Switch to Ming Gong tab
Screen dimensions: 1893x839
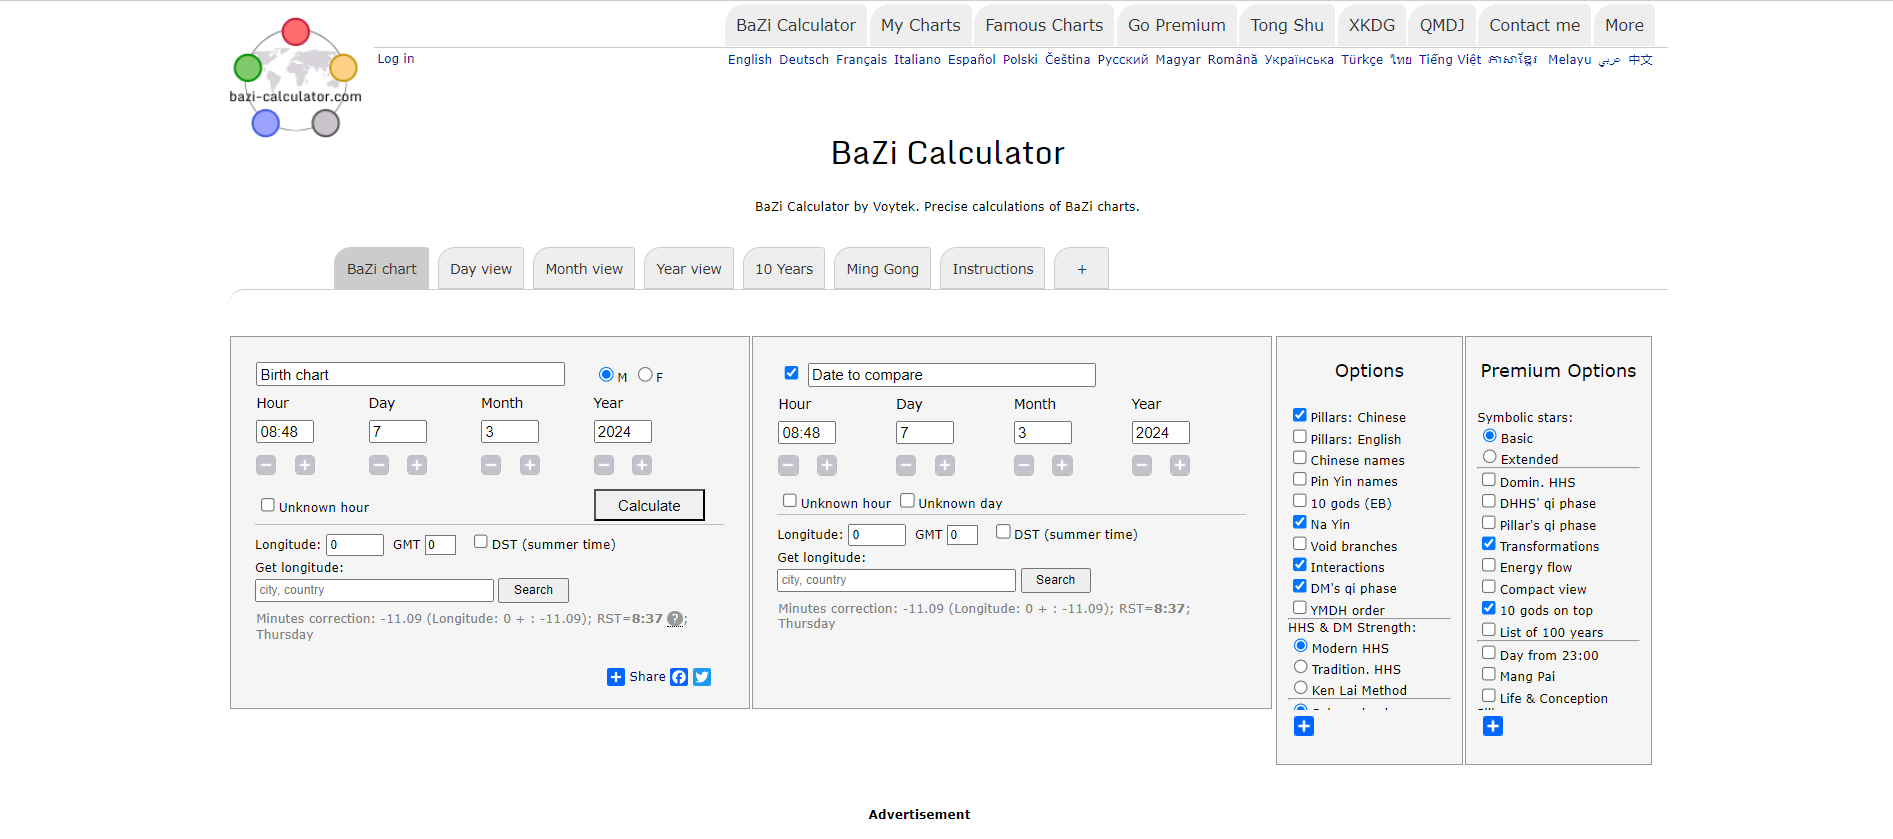(882, 269)
